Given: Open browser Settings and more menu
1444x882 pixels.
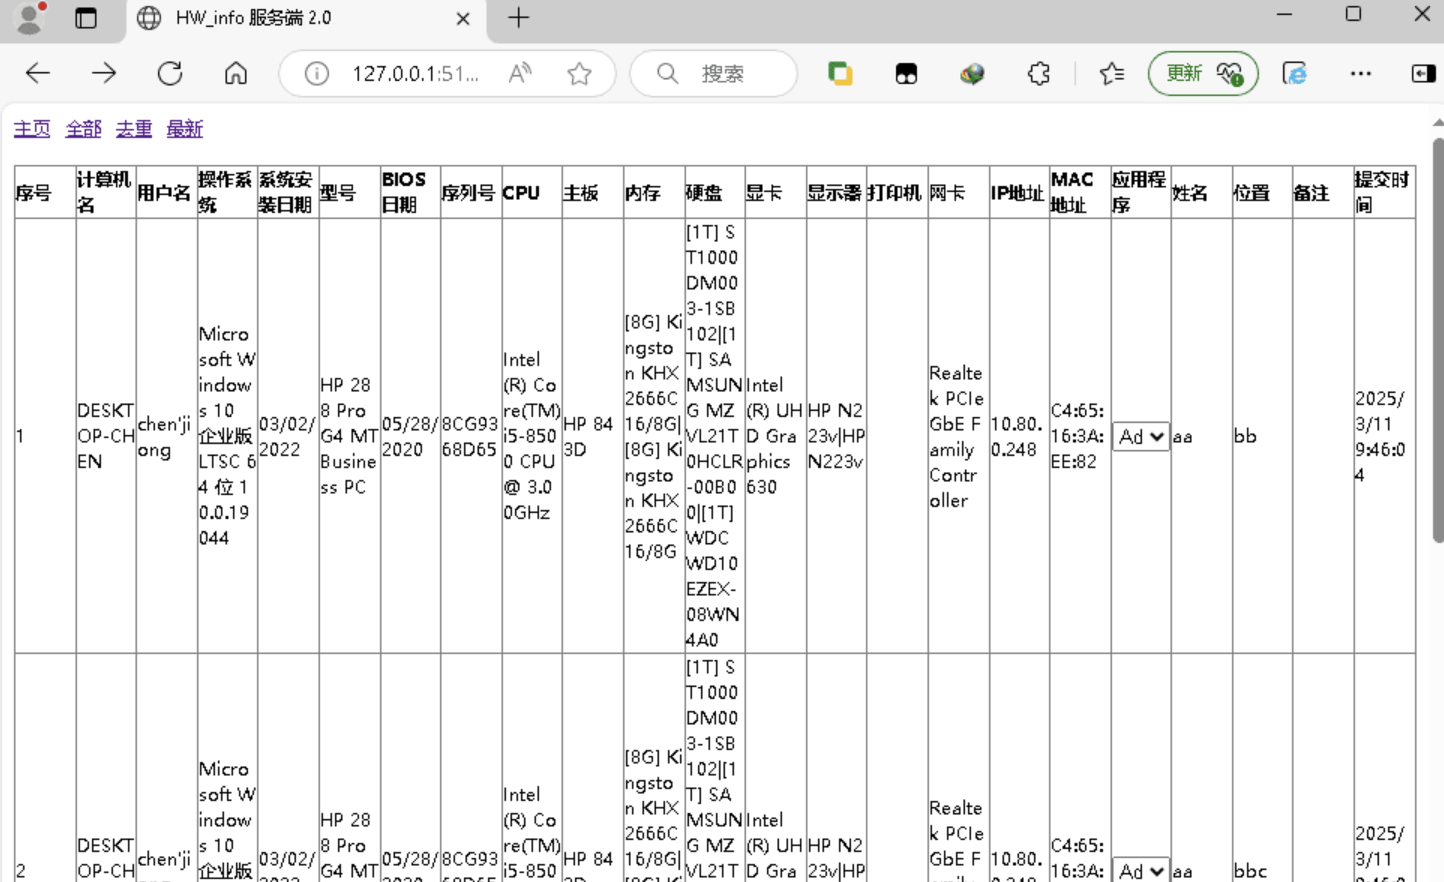Looking at the screenshot, I should [x=1360, y=73].
